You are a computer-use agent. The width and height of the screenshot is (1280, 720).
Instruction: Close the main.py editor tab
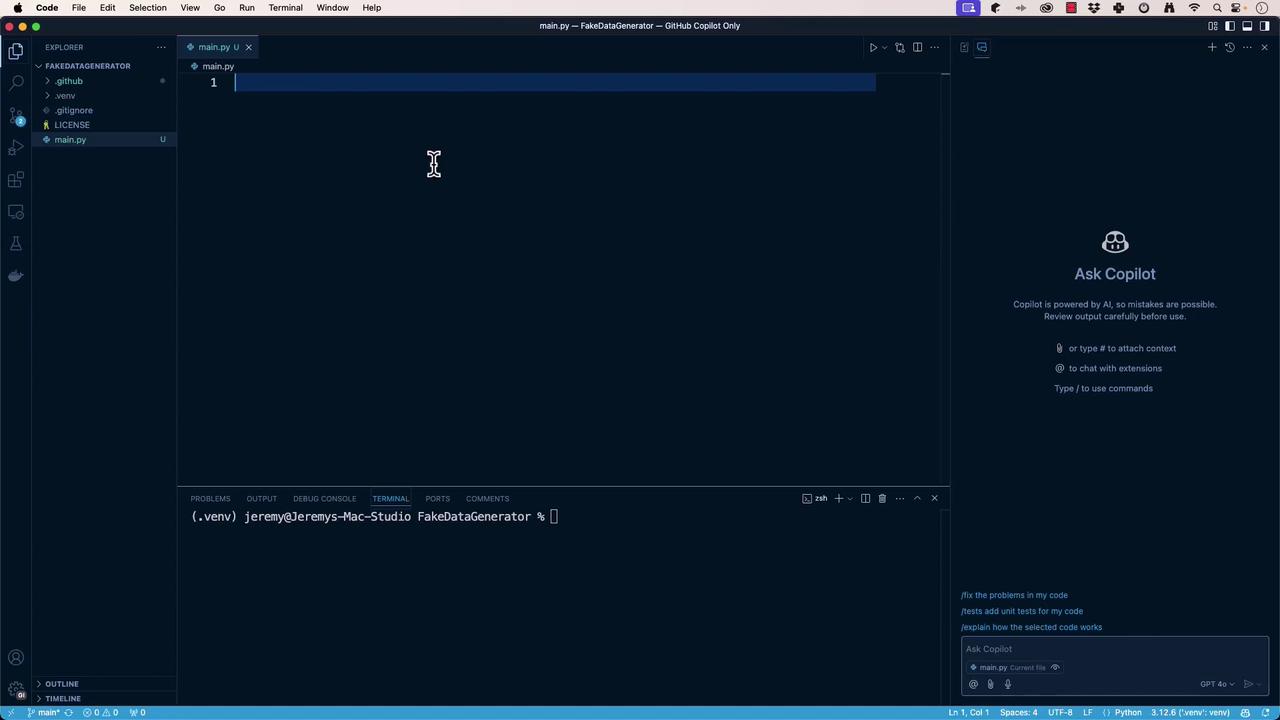(249, 47)
